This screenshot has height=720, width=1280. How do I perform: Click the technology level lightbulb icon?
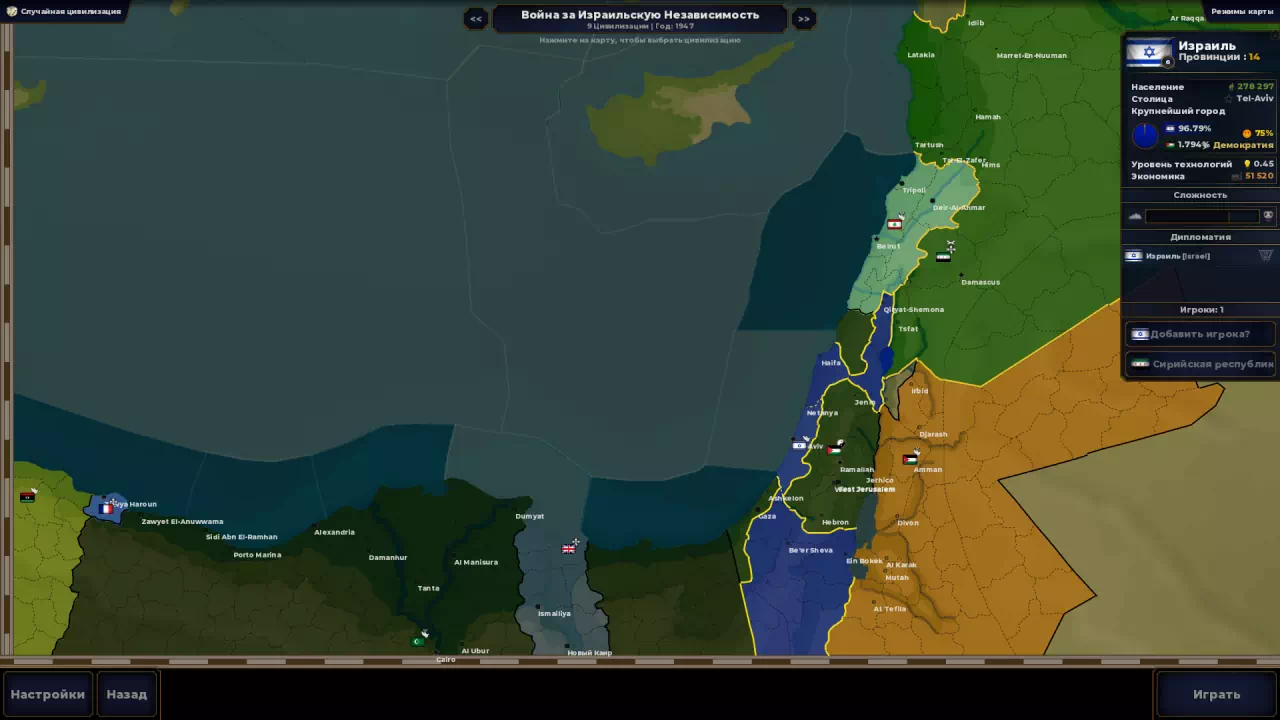(x=1247, y=164)
